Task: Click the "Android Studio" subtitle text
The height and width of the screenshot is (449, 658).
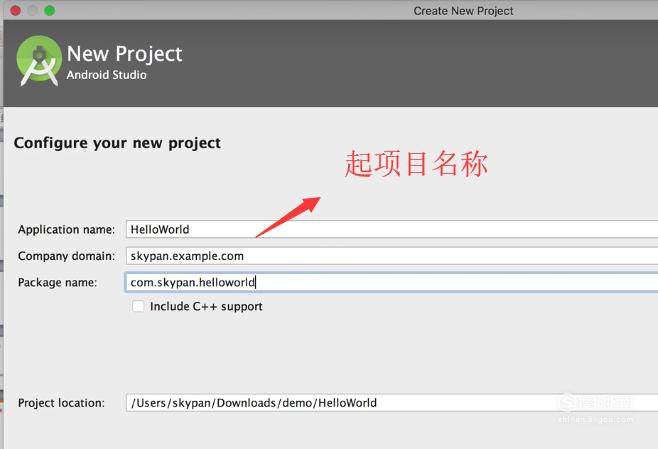Action: (x=107, y=75)
